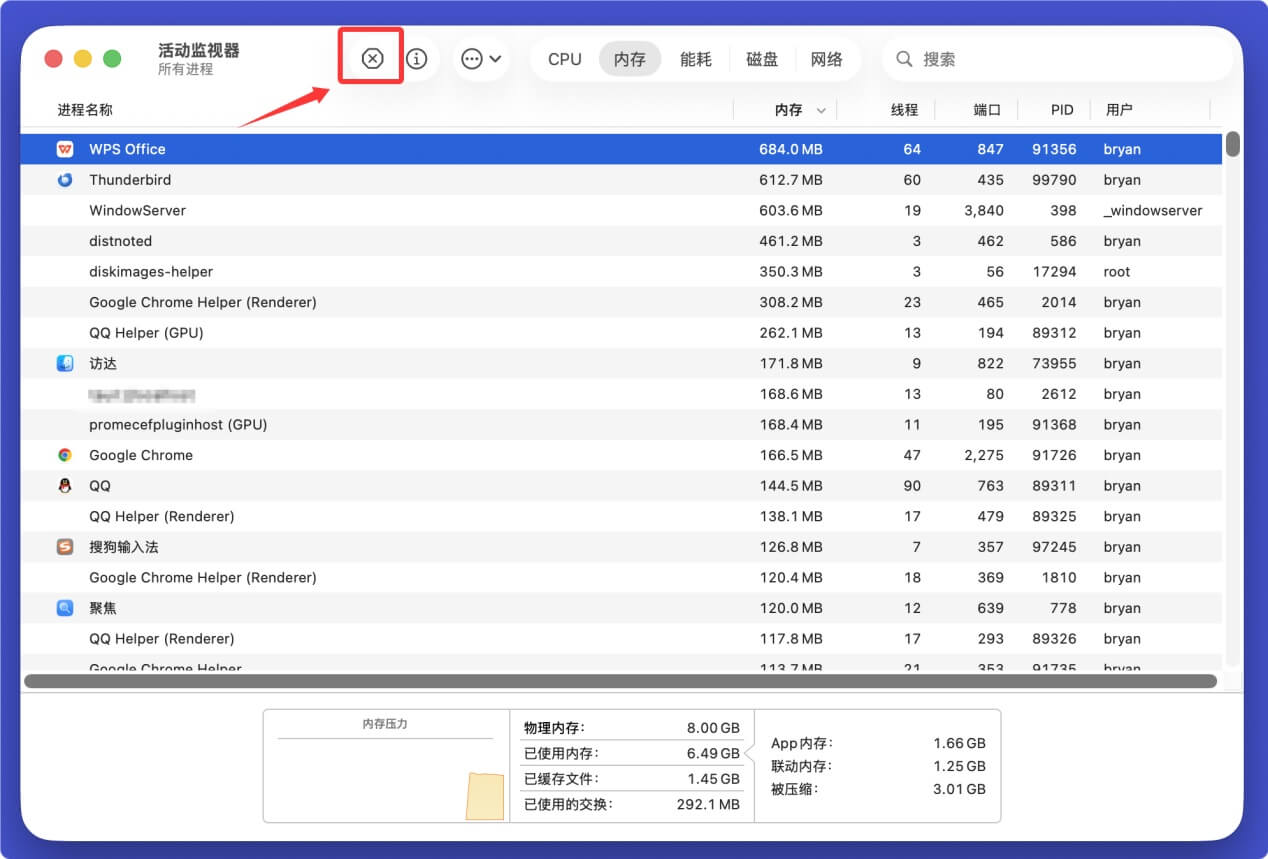Sort by the 线程 column header

coord(904,110)
